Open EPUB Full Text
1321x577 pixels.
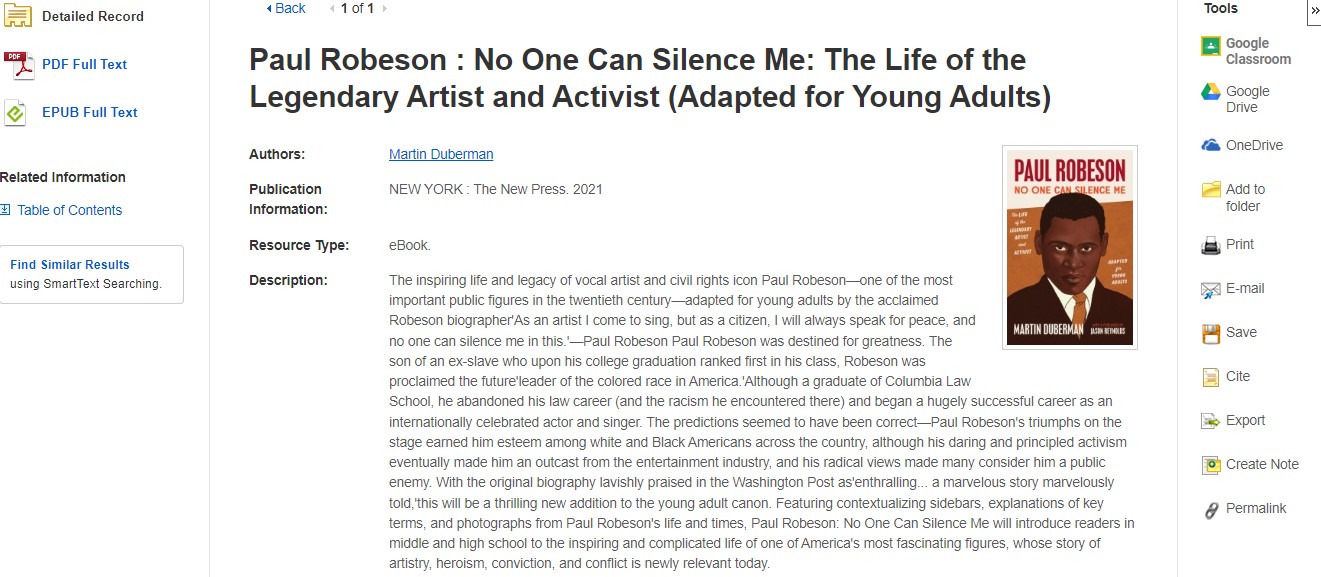pos(89,112)
